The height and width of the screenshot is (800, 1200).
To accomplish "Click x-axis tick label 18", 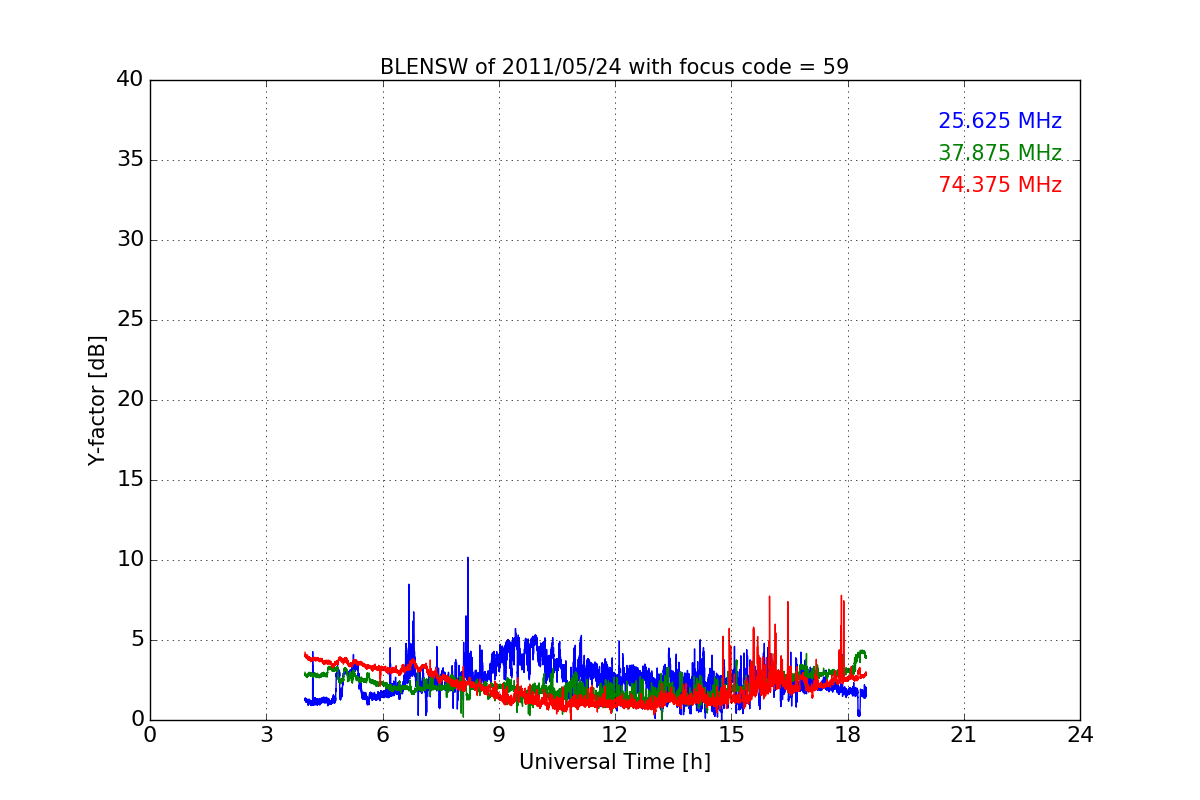I will point(847,735).
